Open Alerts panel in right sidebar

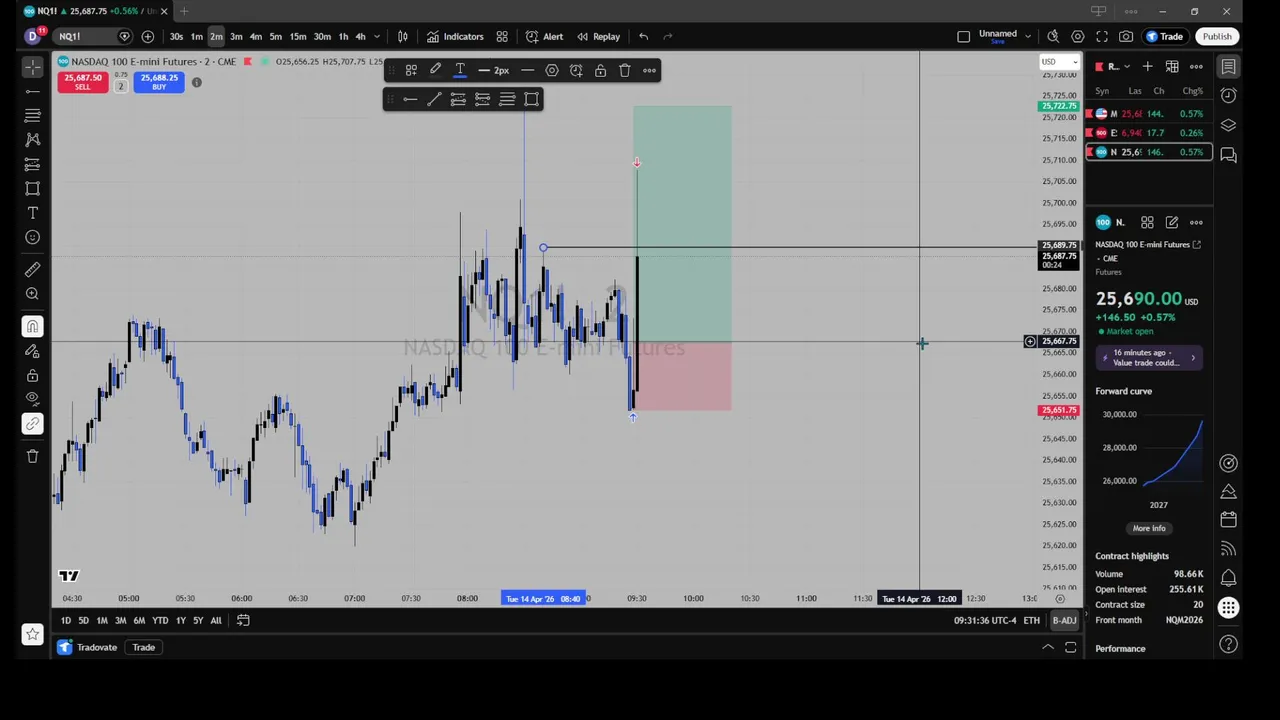click(1228, 96)
